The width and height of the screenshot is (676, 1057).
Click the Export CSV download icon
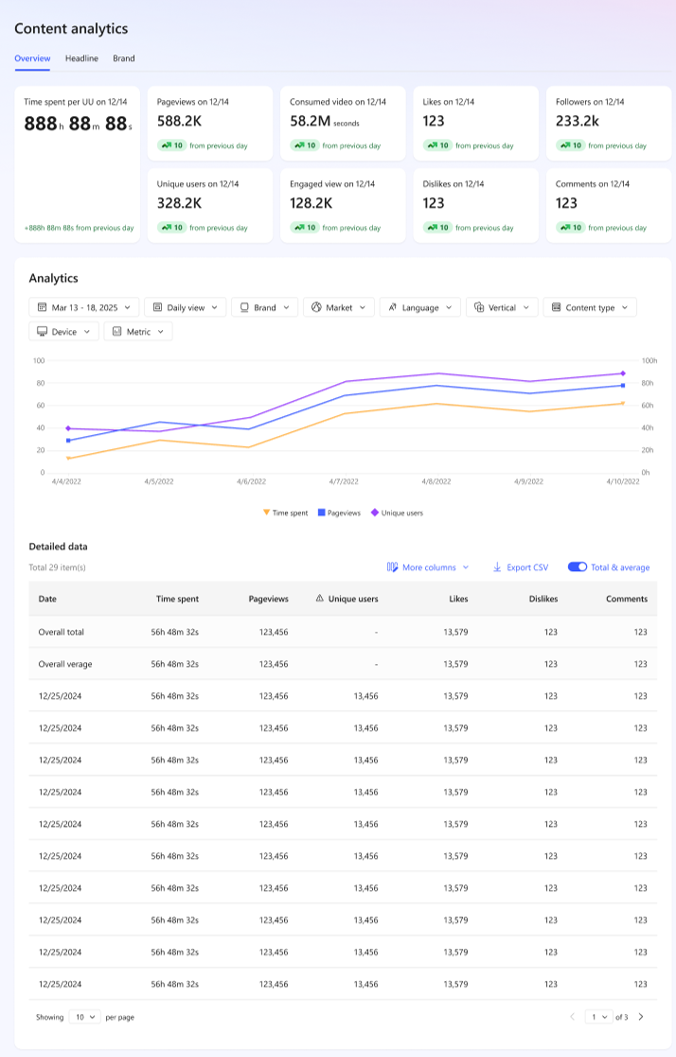[497, 567]
